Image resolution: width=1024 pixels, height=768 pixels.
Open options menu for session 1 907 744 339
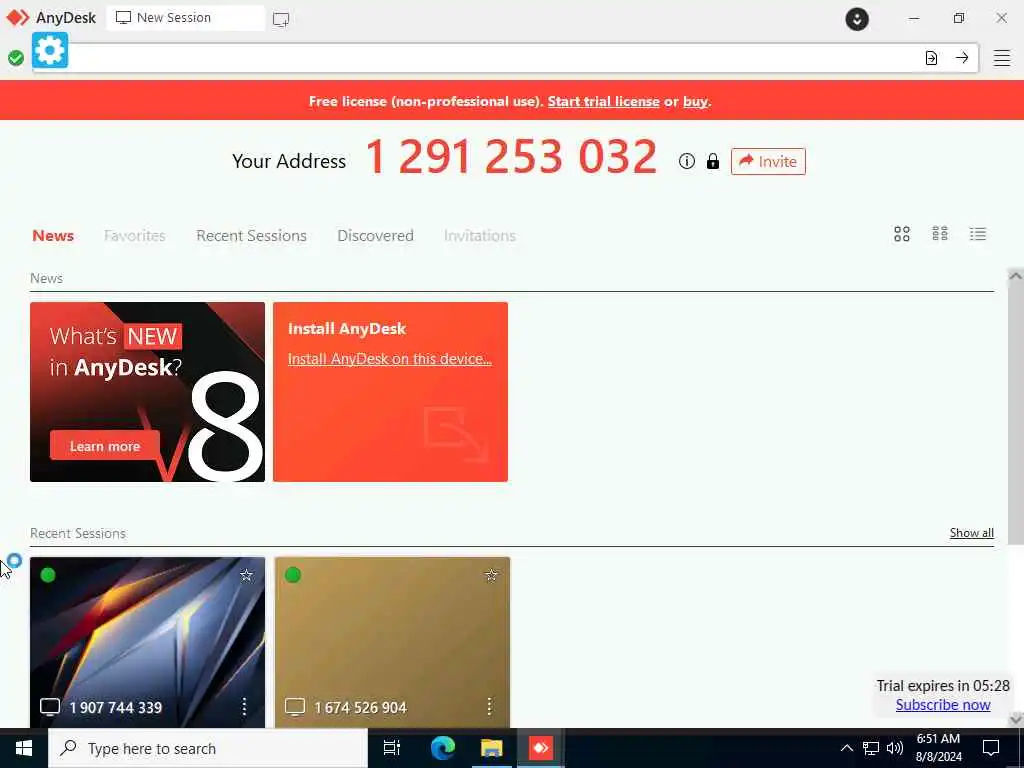[244, 706]
